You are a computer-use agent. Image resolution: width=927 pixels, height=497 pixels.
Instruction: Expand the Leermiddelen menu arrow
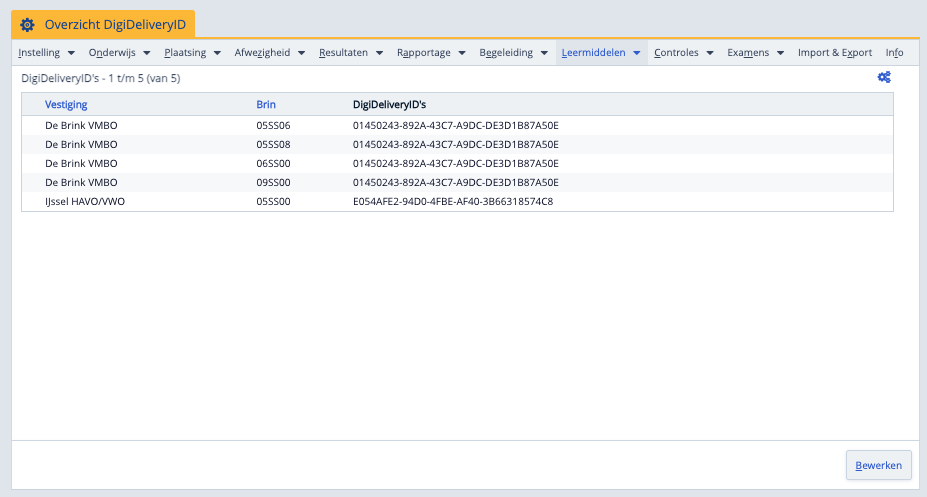click(637, 53)
